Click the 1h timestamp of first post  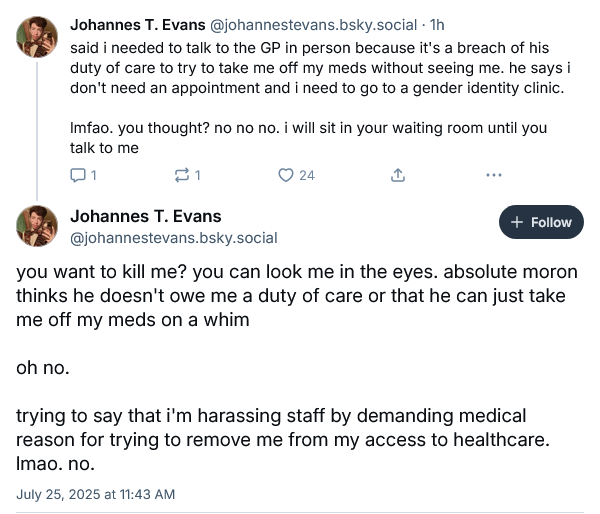tap(436, 24)
